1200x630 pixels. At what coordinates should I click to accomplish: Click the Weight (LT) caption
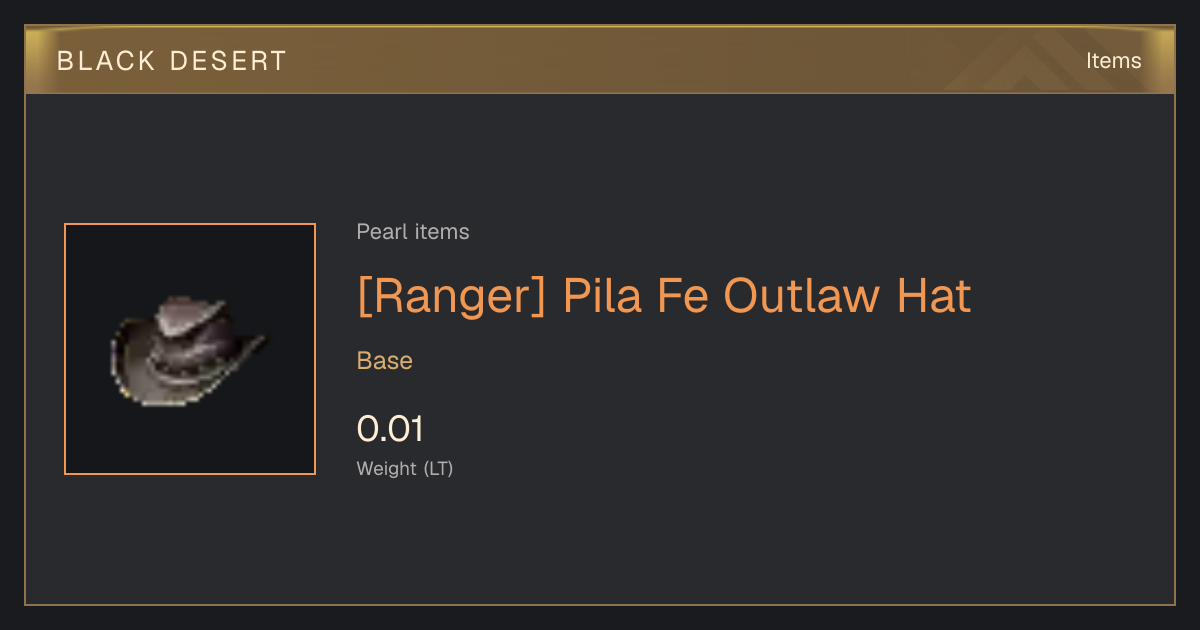[405, 468]
